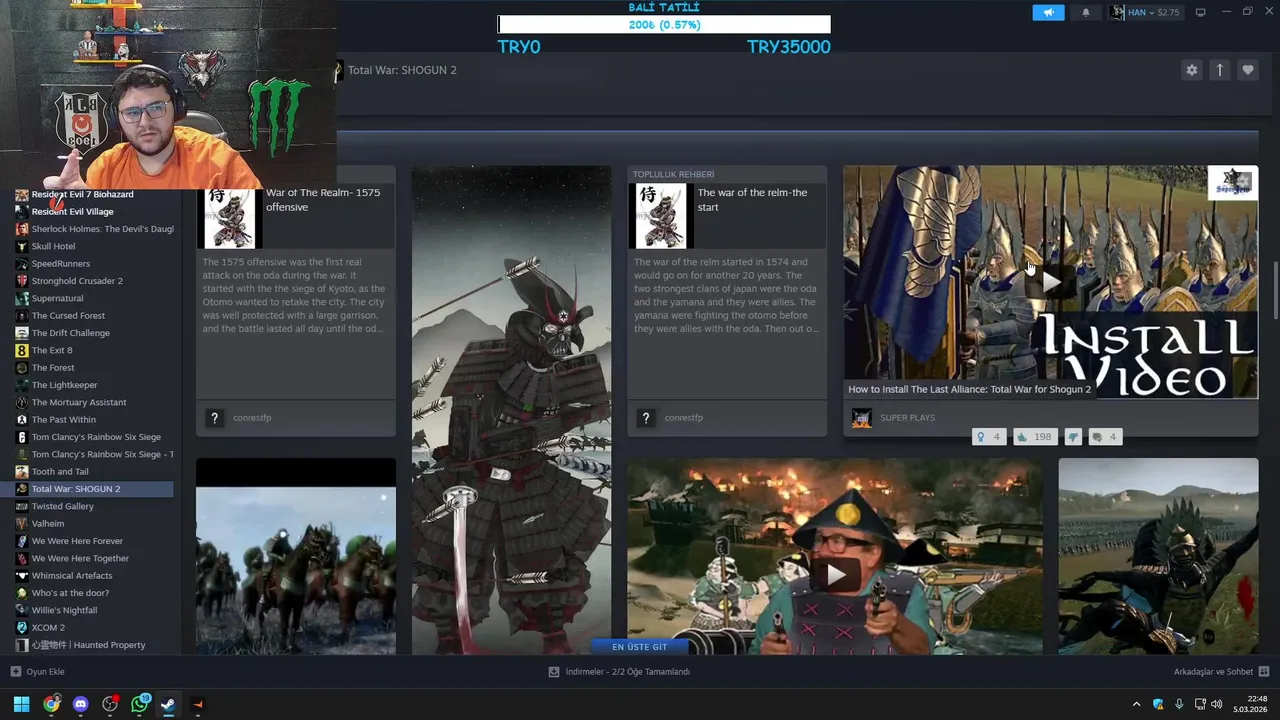Show hidden tray icons chevron

[x=1136, y=704]
